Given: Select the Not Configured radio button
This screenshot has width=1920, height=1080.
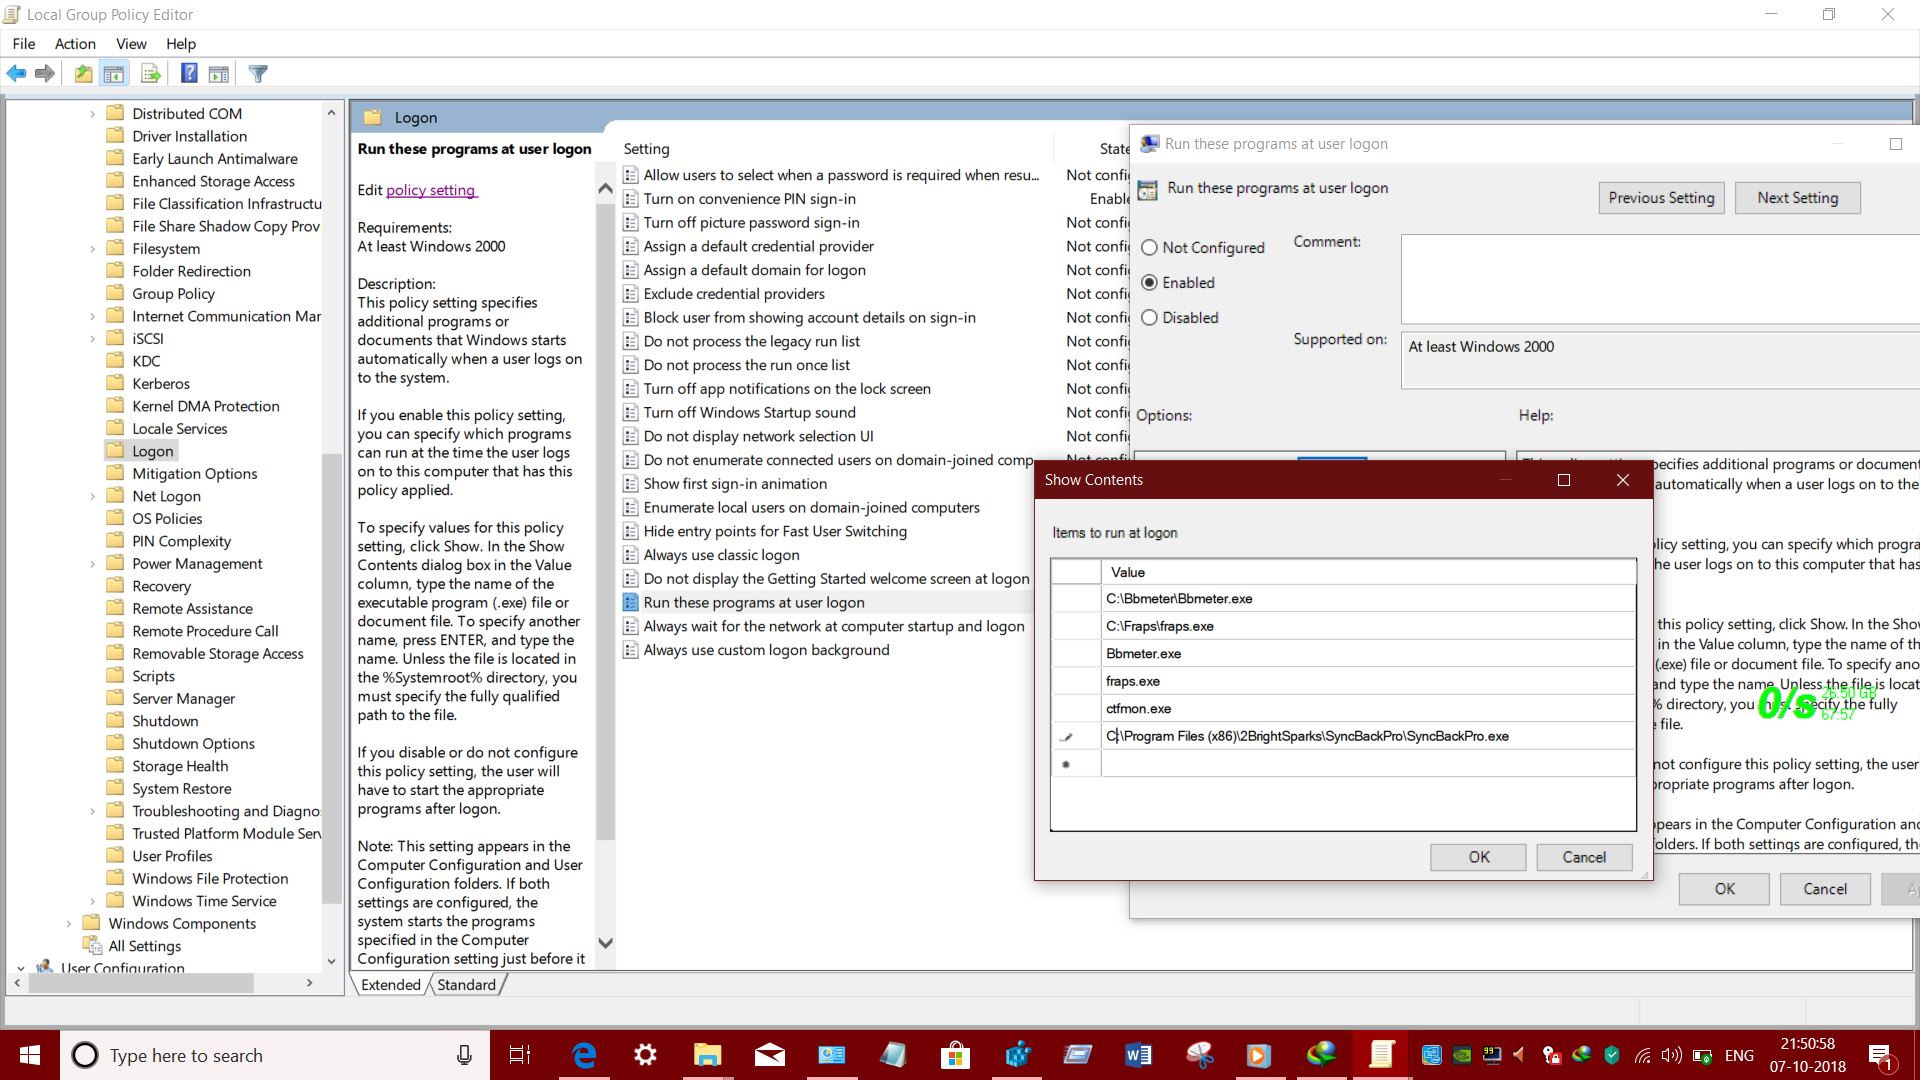Looking at the screenshot, I should 1149,248.
